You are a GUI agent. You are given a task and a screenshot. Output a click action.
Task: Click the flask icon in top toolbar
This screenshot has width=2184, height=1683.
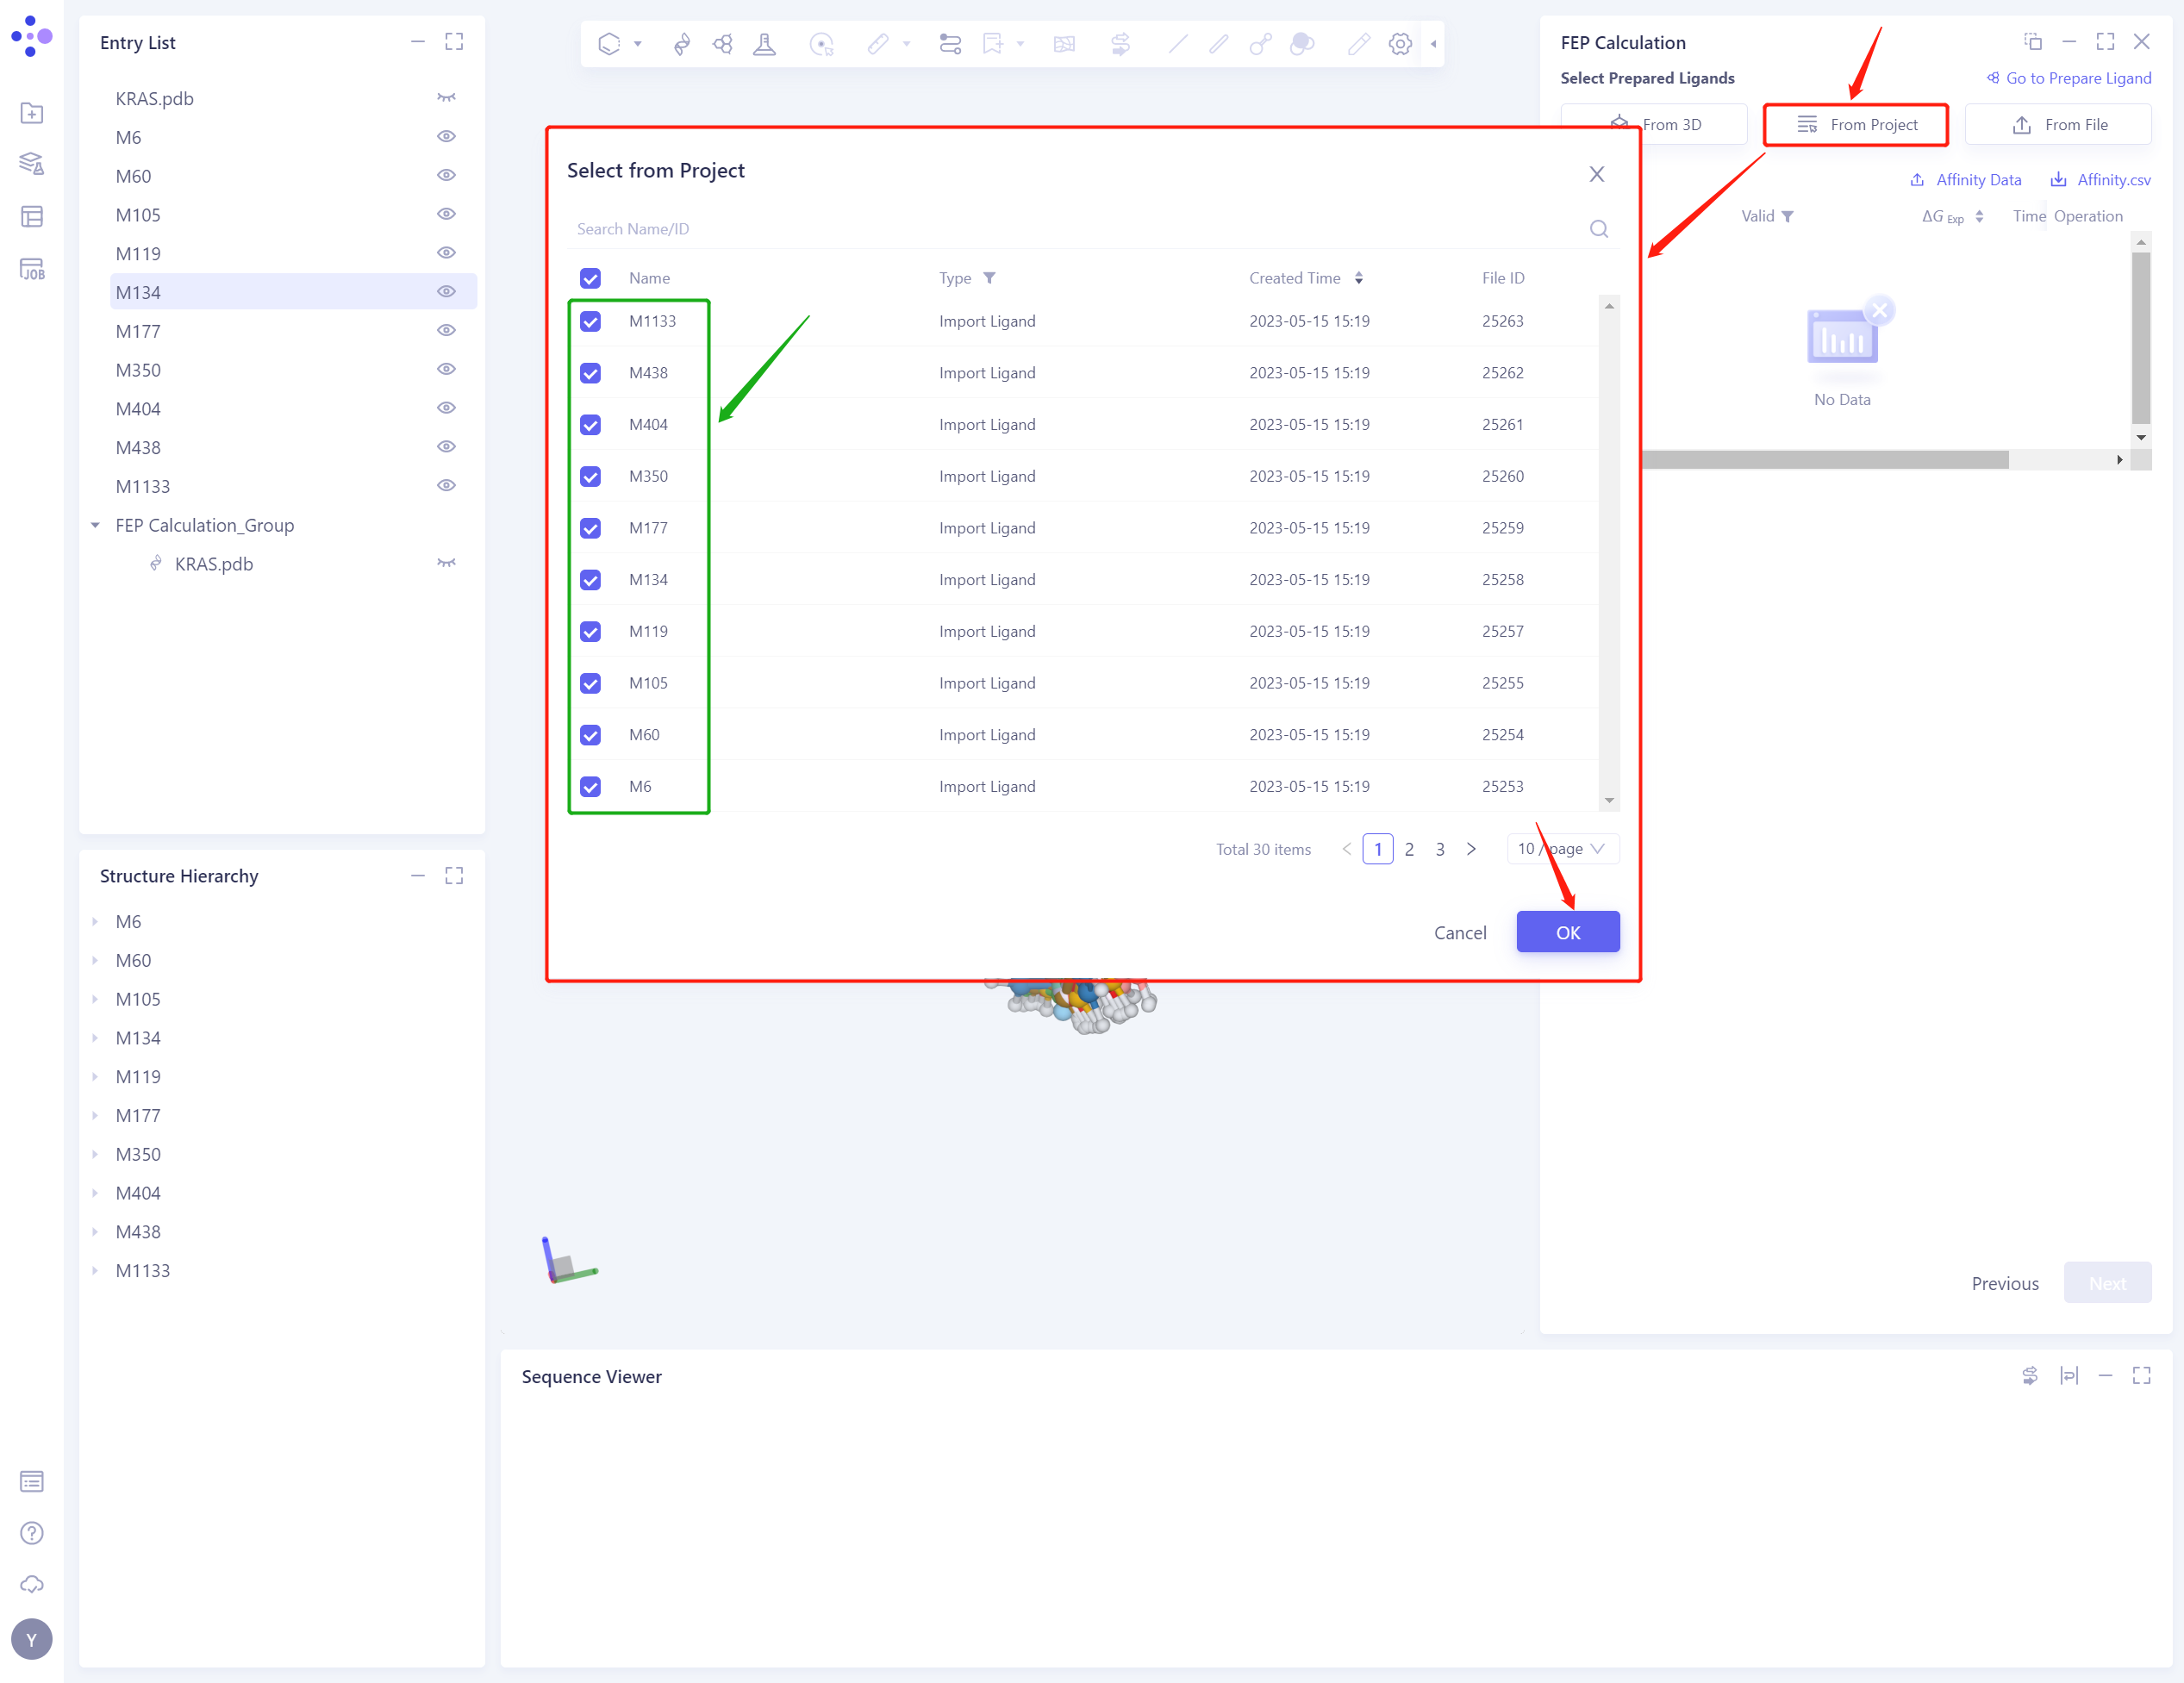pyautogui.click(x=764, y=44)
